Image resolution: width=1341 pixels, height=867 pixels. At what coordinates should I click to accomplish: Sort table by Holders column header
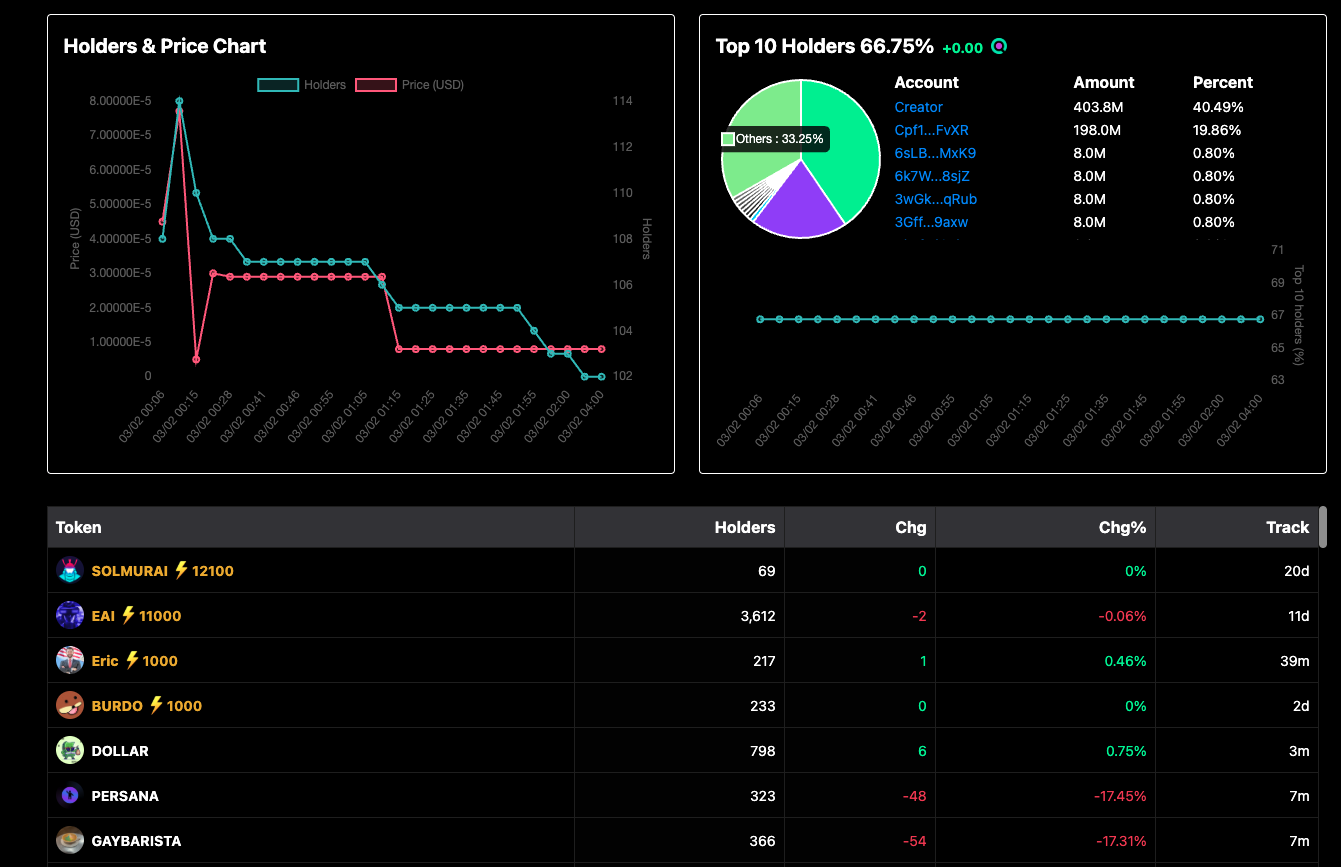[x=744, y=527]
